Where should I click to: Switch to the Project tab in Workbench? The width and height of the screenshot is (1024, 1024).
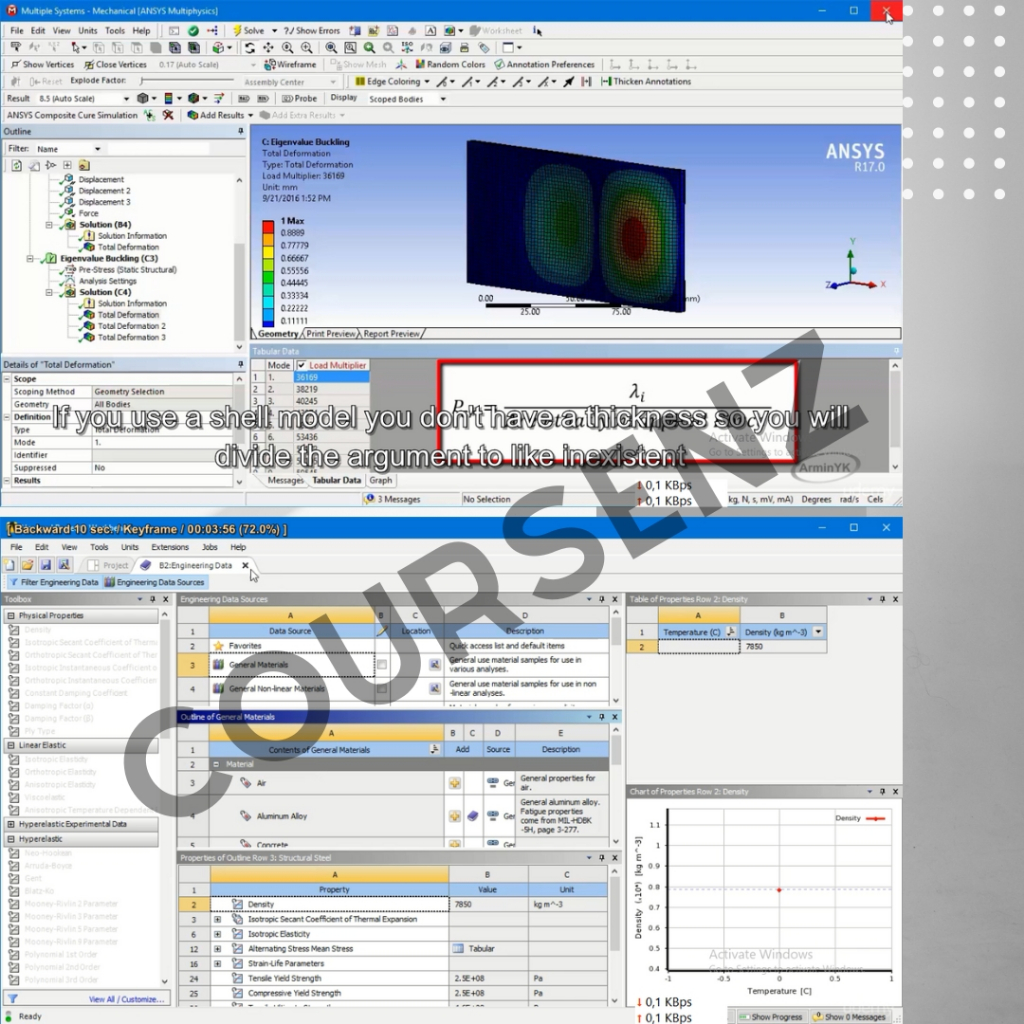(x=108, y=566)
